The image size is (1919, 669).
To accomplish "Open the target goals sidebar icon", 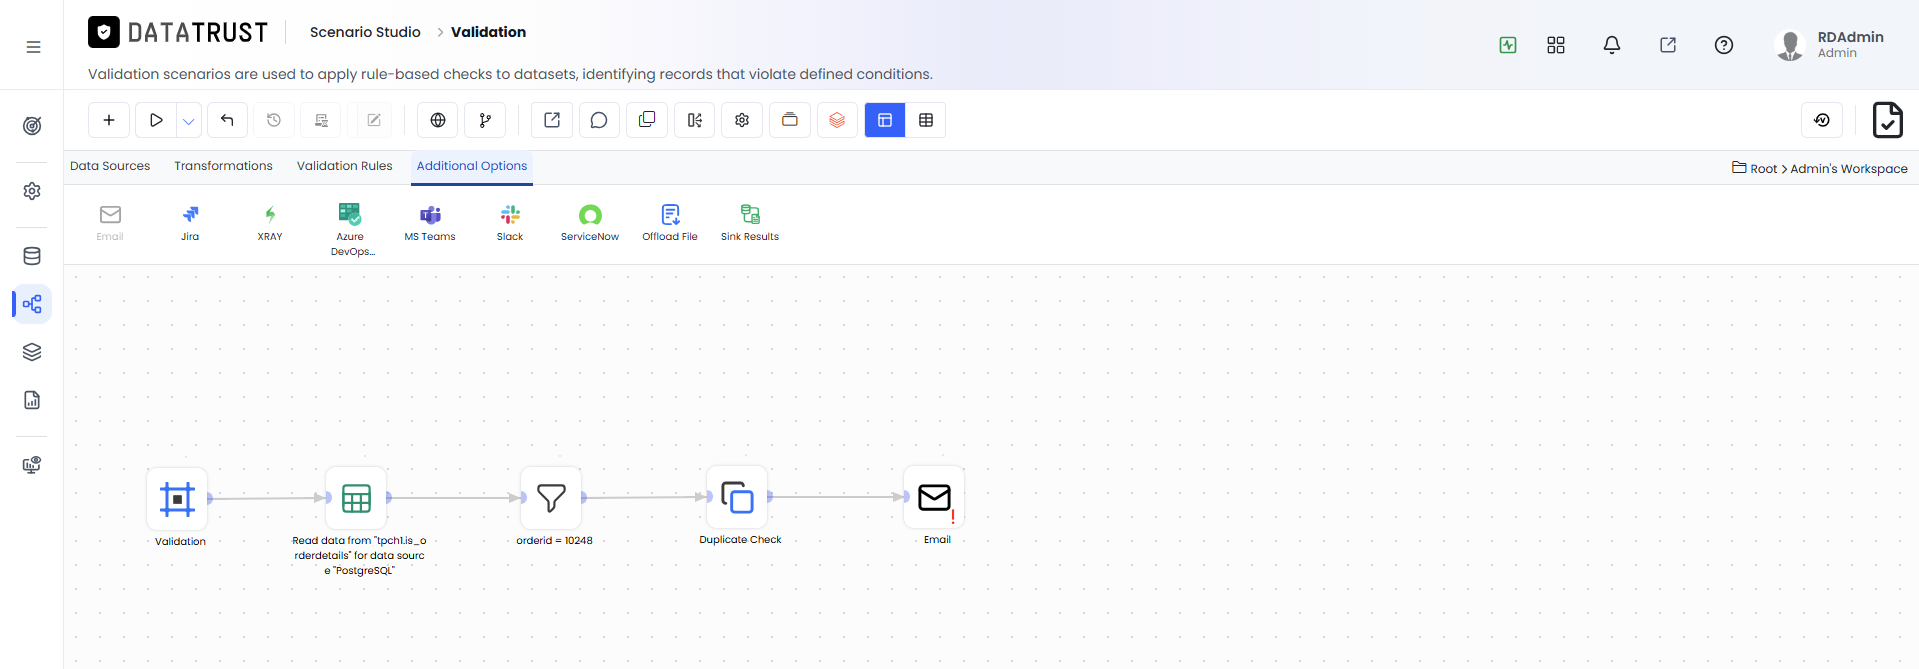I will pos(32,126).
